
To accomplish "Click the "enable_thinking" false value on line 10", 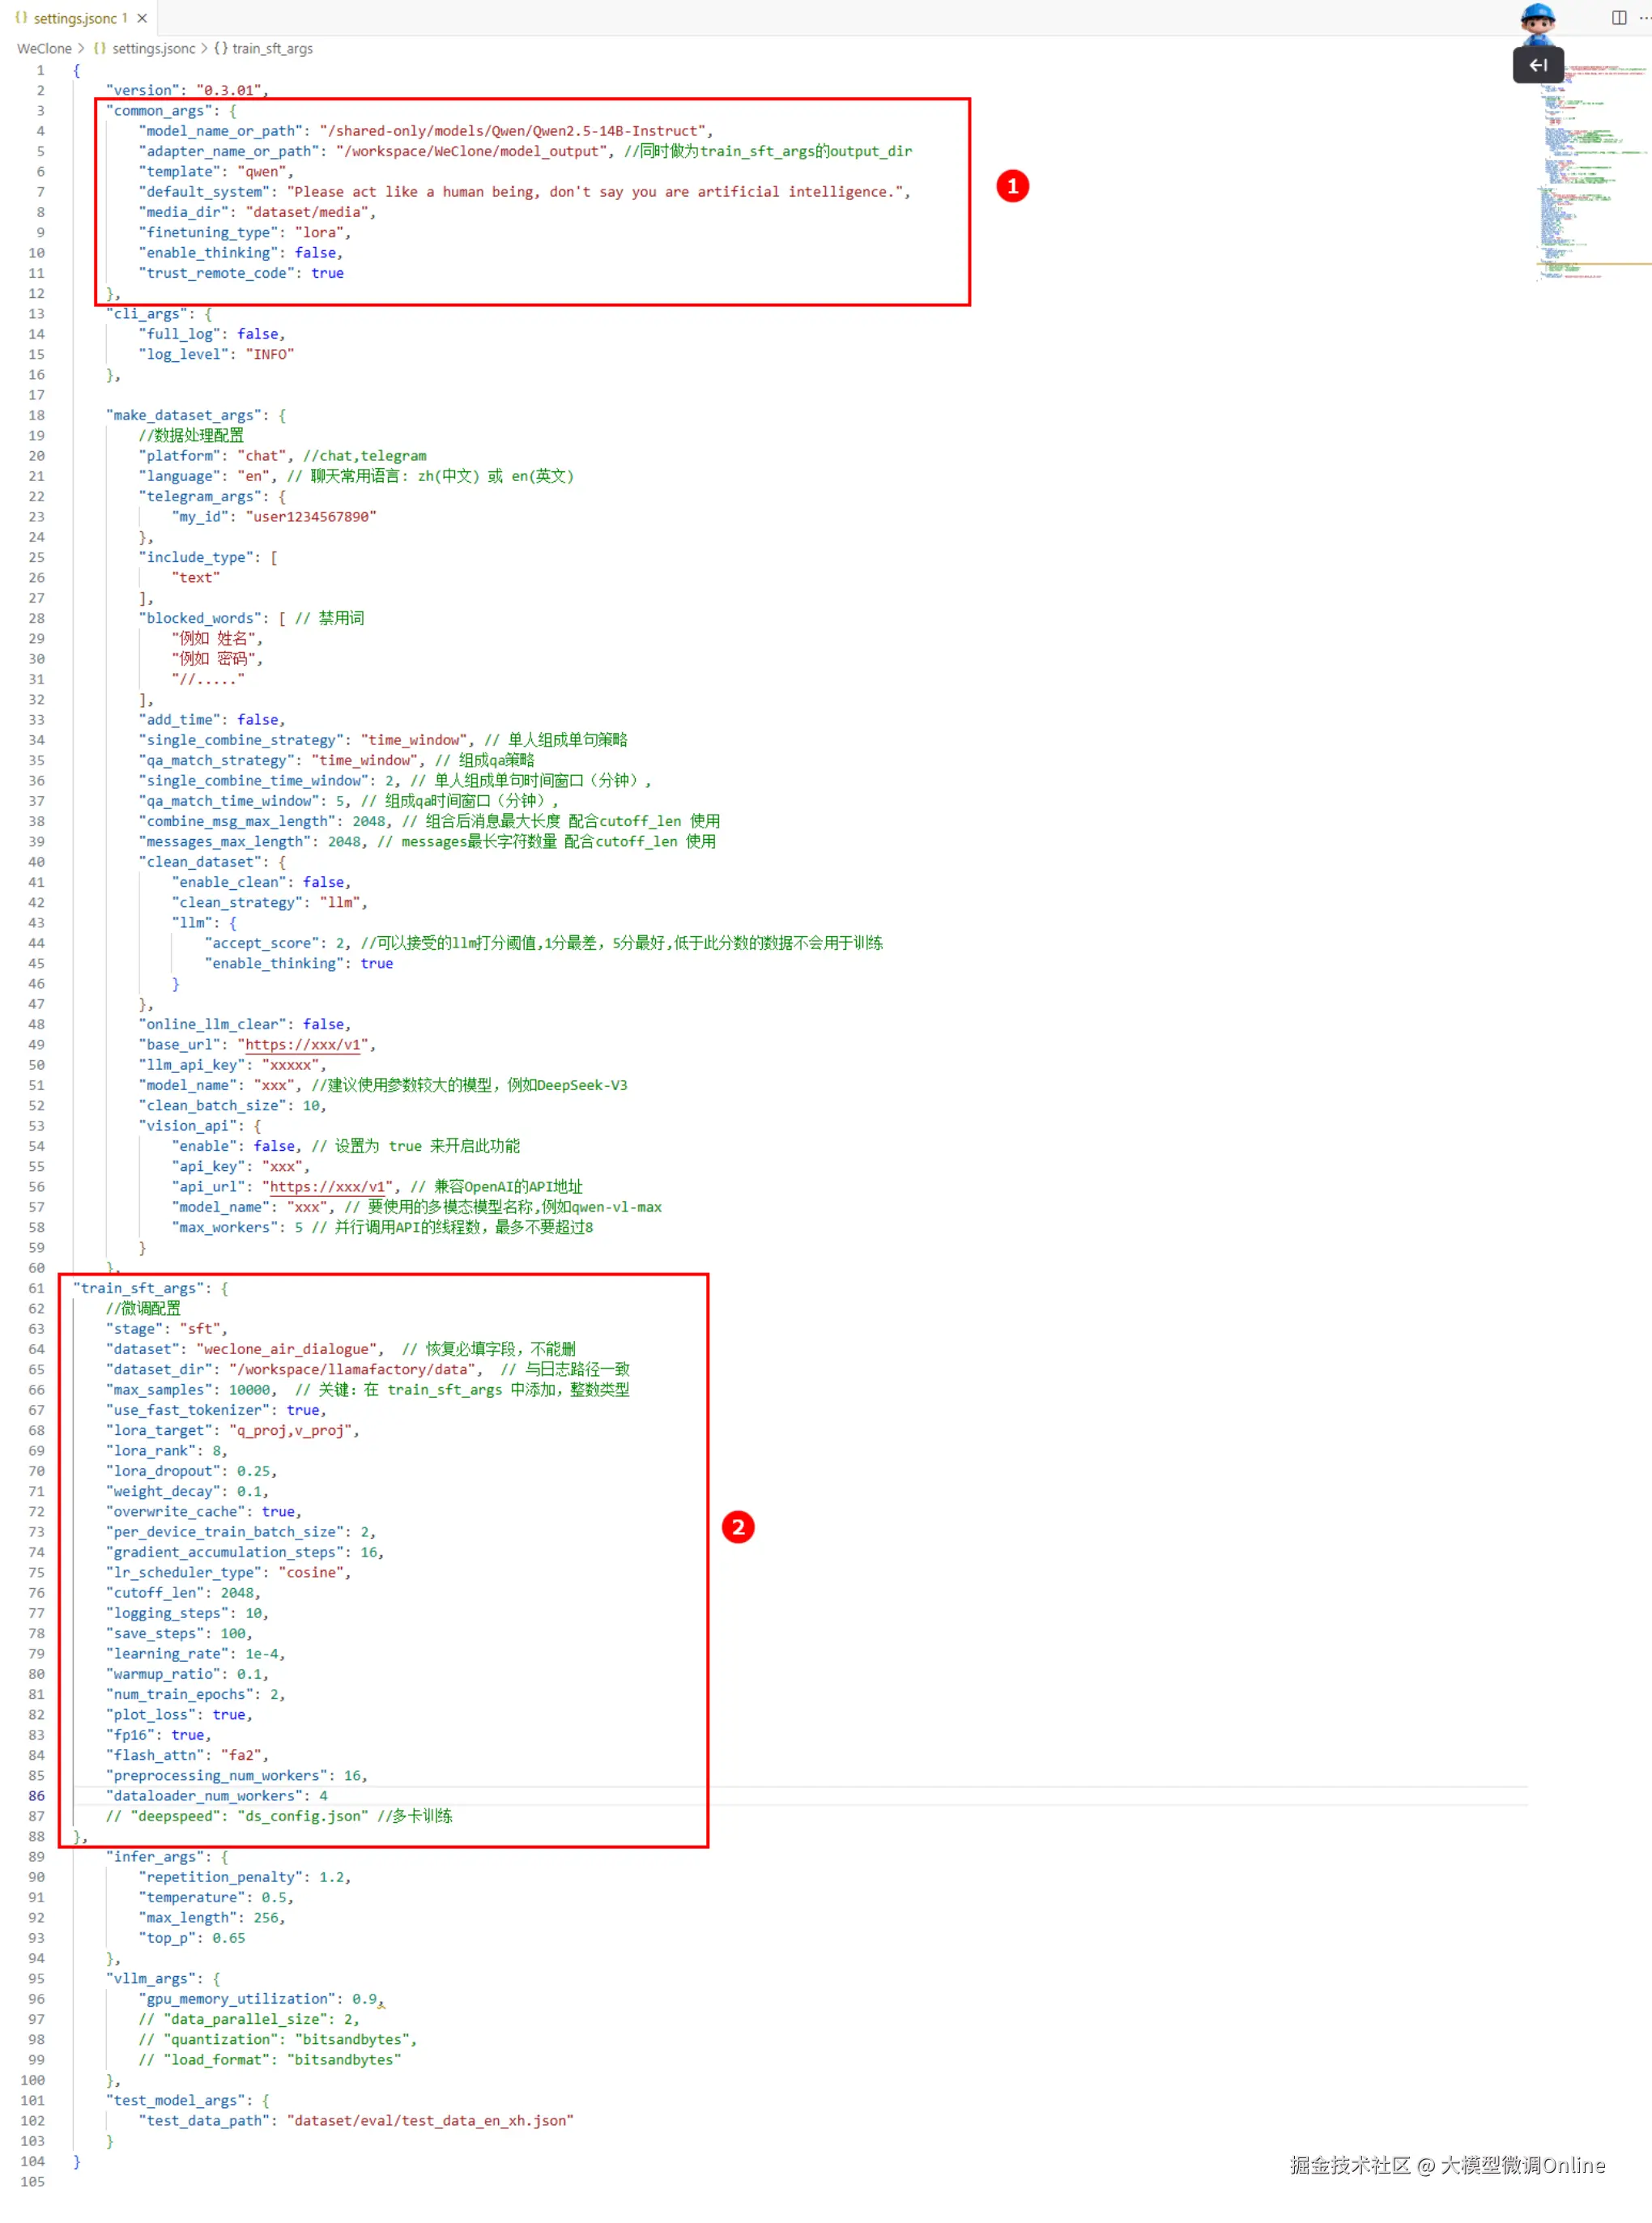I will click(314, 253).
